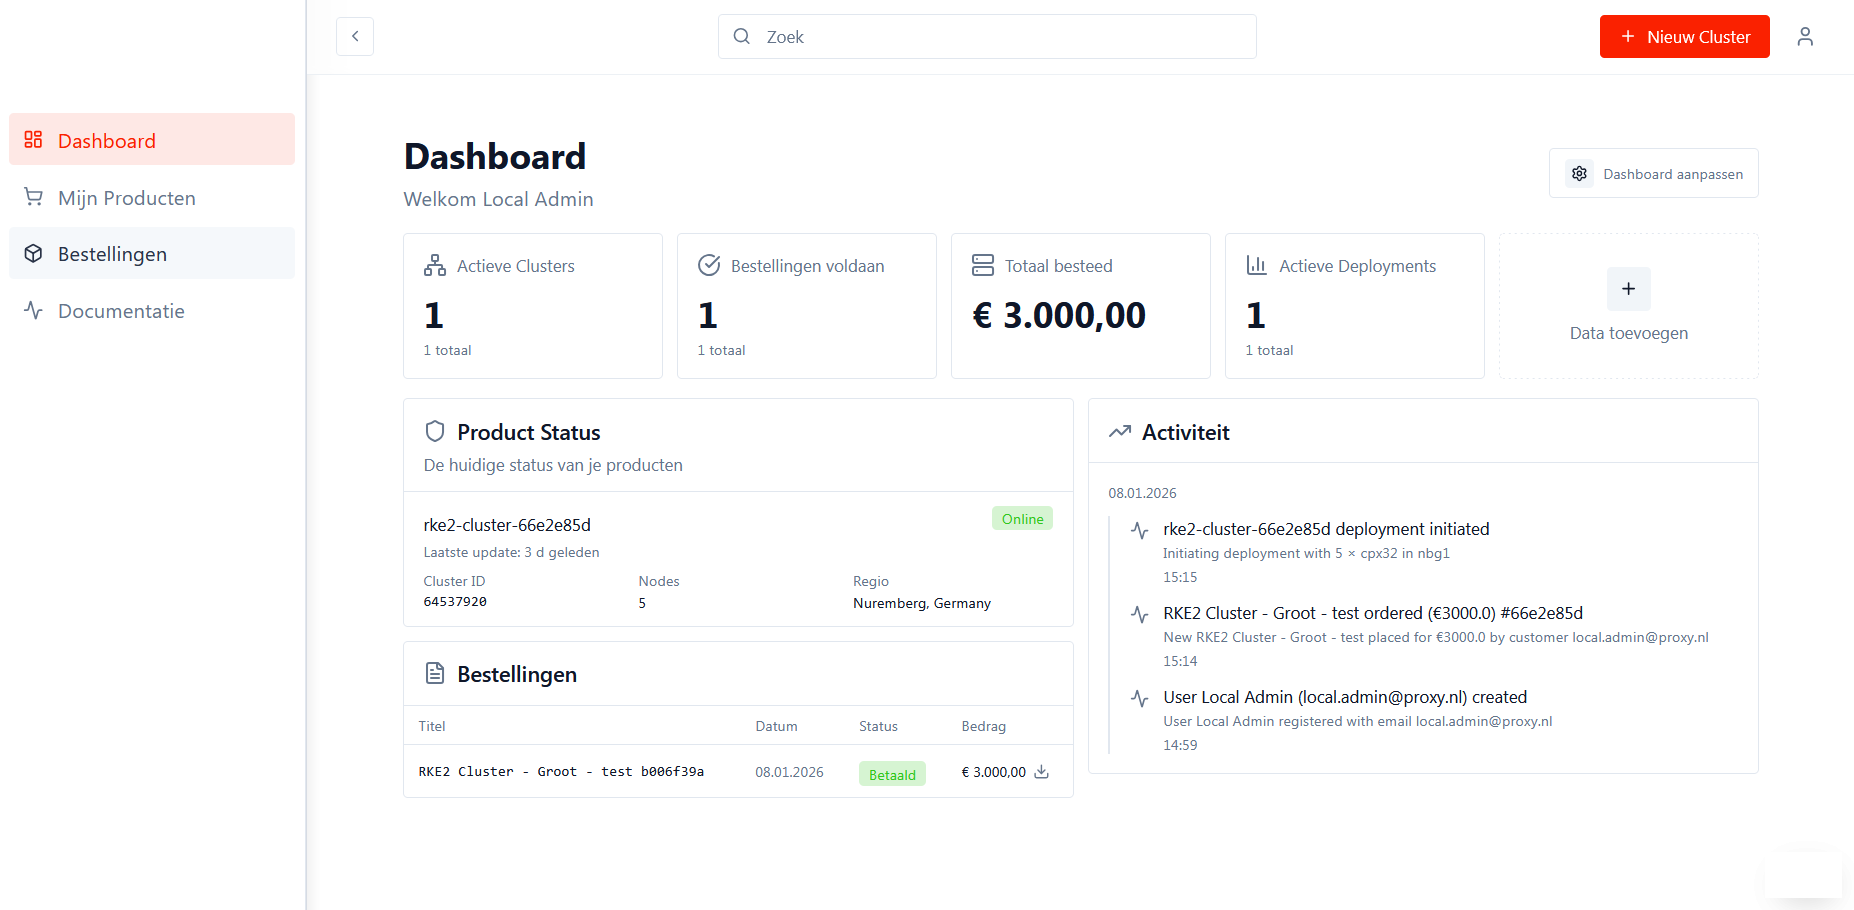Click the plus icon to add data
The height and width of the screenshot is (910, 1854).
pyautogui.click(x=1628, y=289)
